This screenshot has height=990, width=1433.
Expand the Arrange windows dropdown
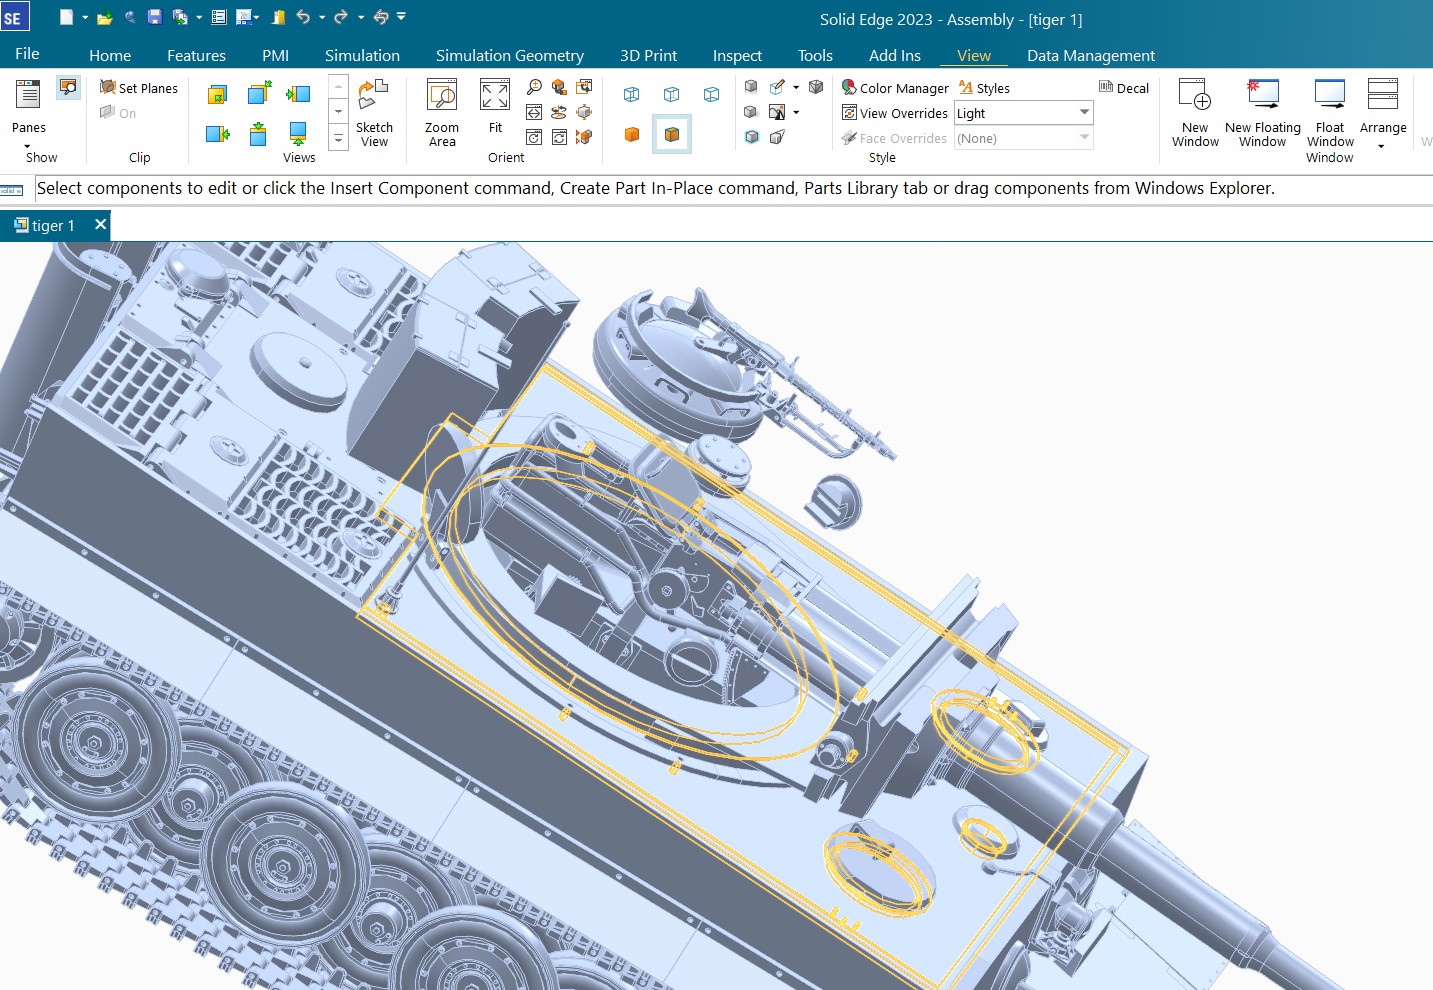click(x=1382, y=146)
